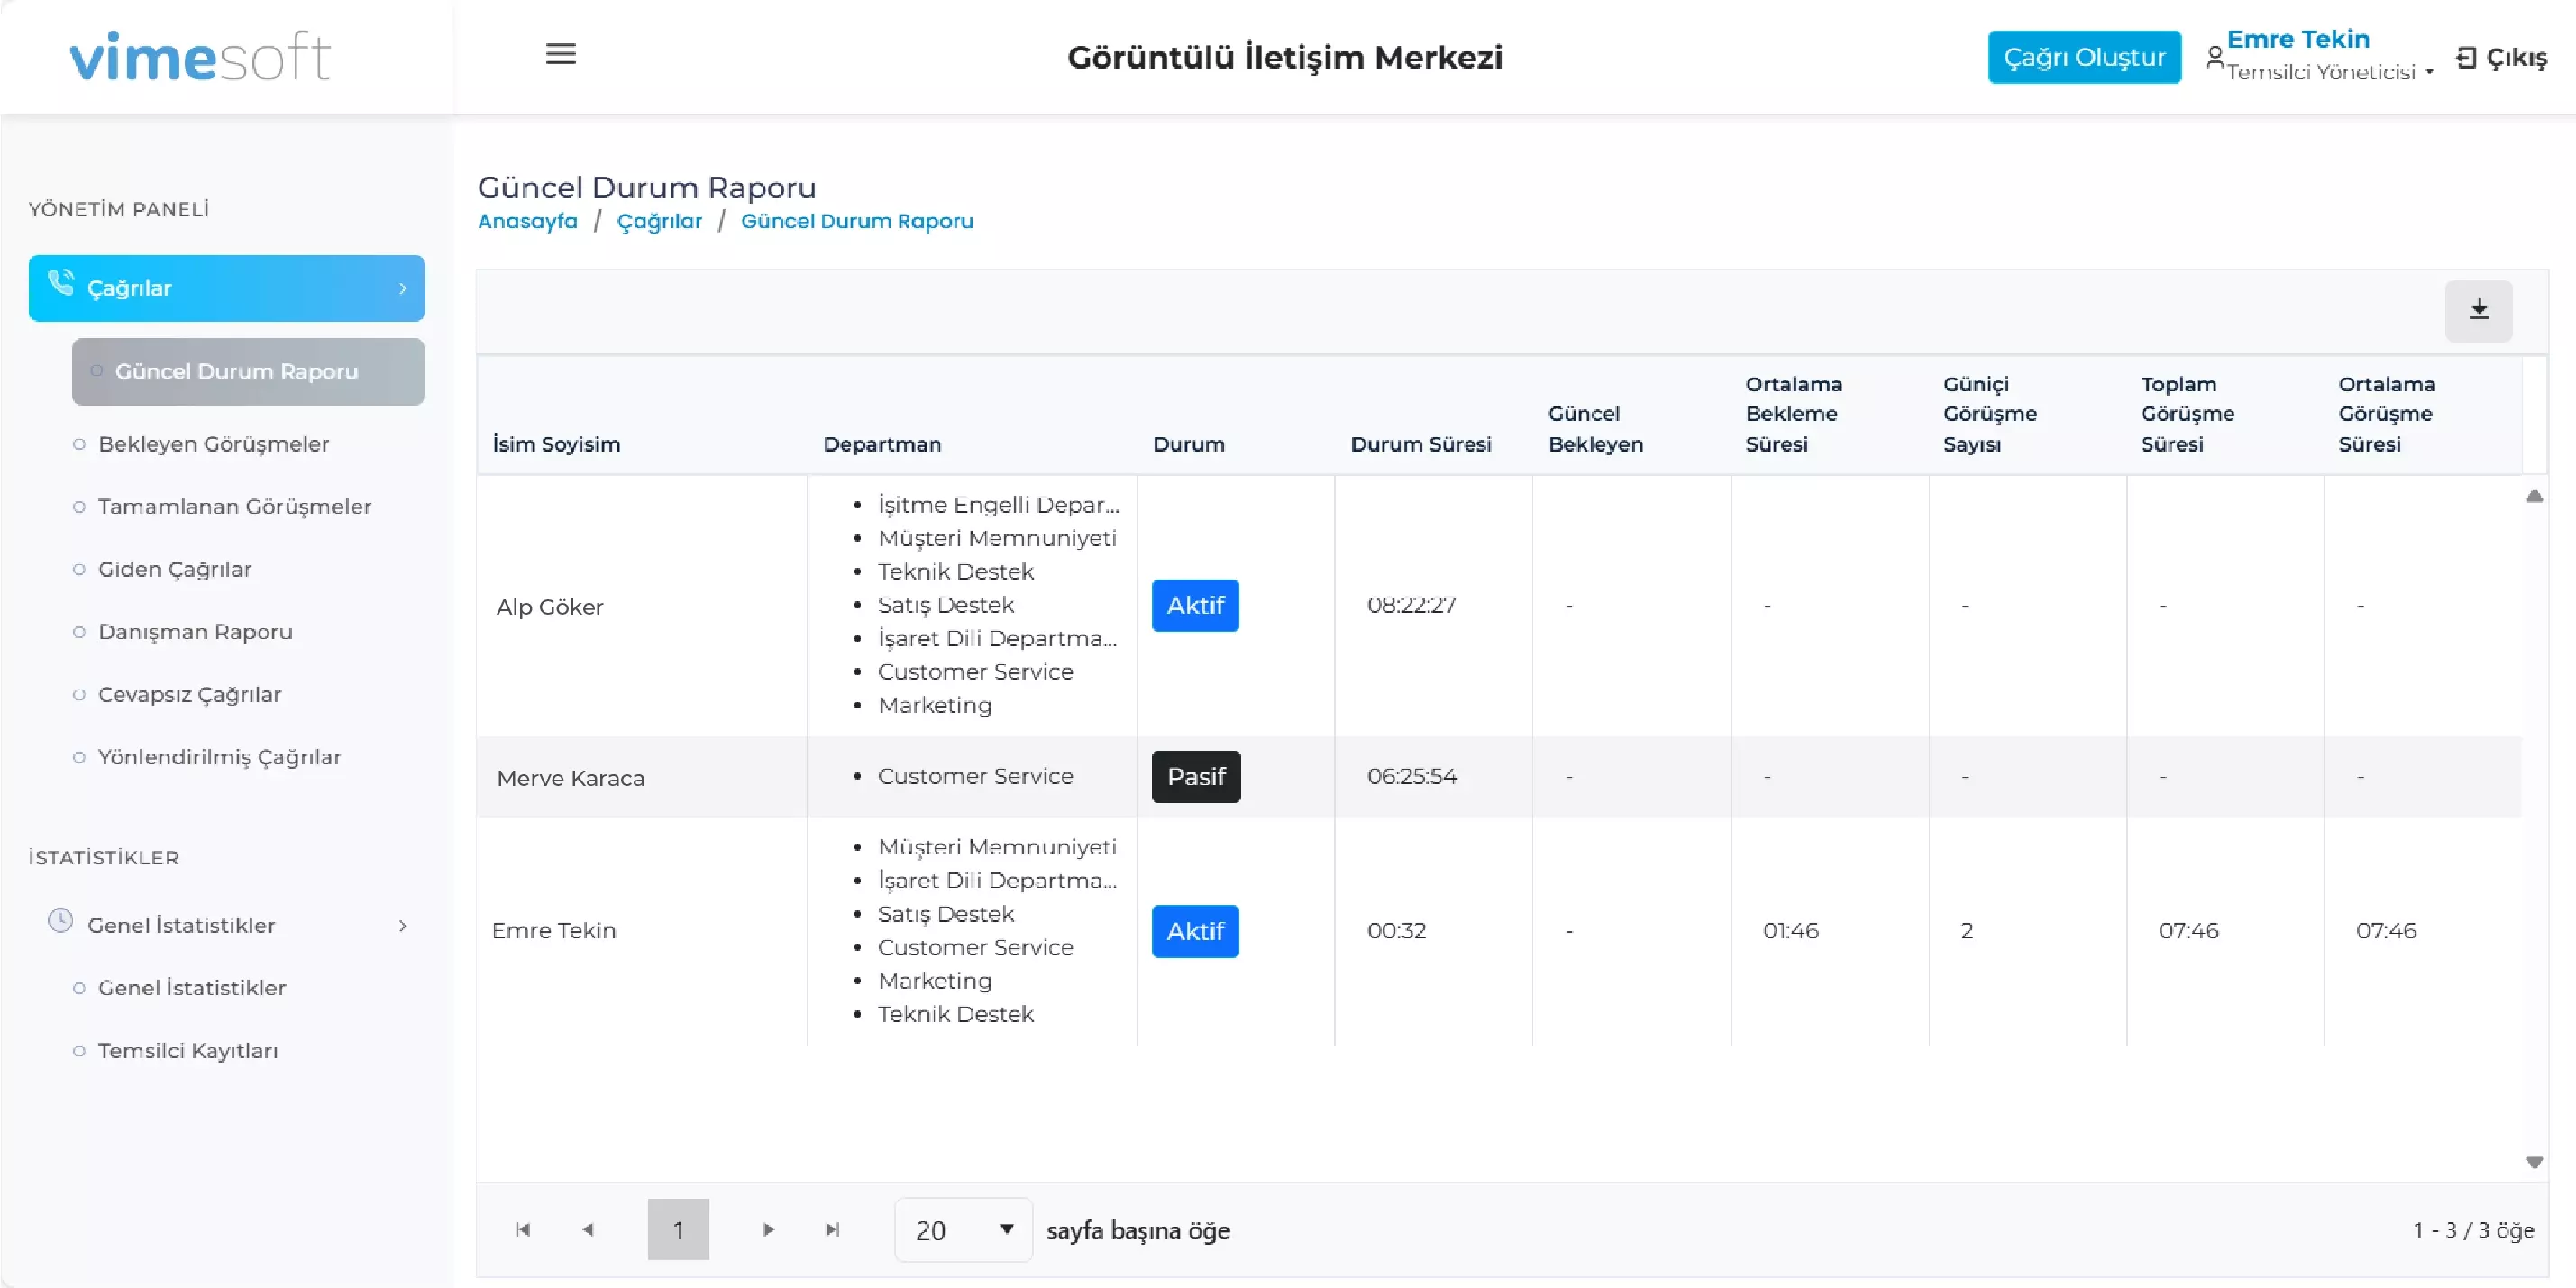The height and width of the screenshot is (1288, 2576).
Task: Click Anasayfa breadcrumb link
Action: (x=527, y=221)
